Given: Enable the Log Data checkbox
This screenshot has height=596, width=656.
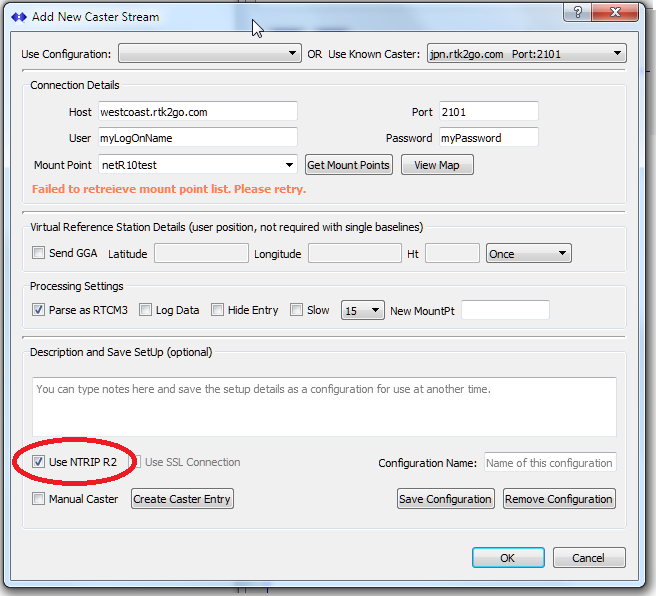Looking at the screenshot, I should (x=145, y=310).
